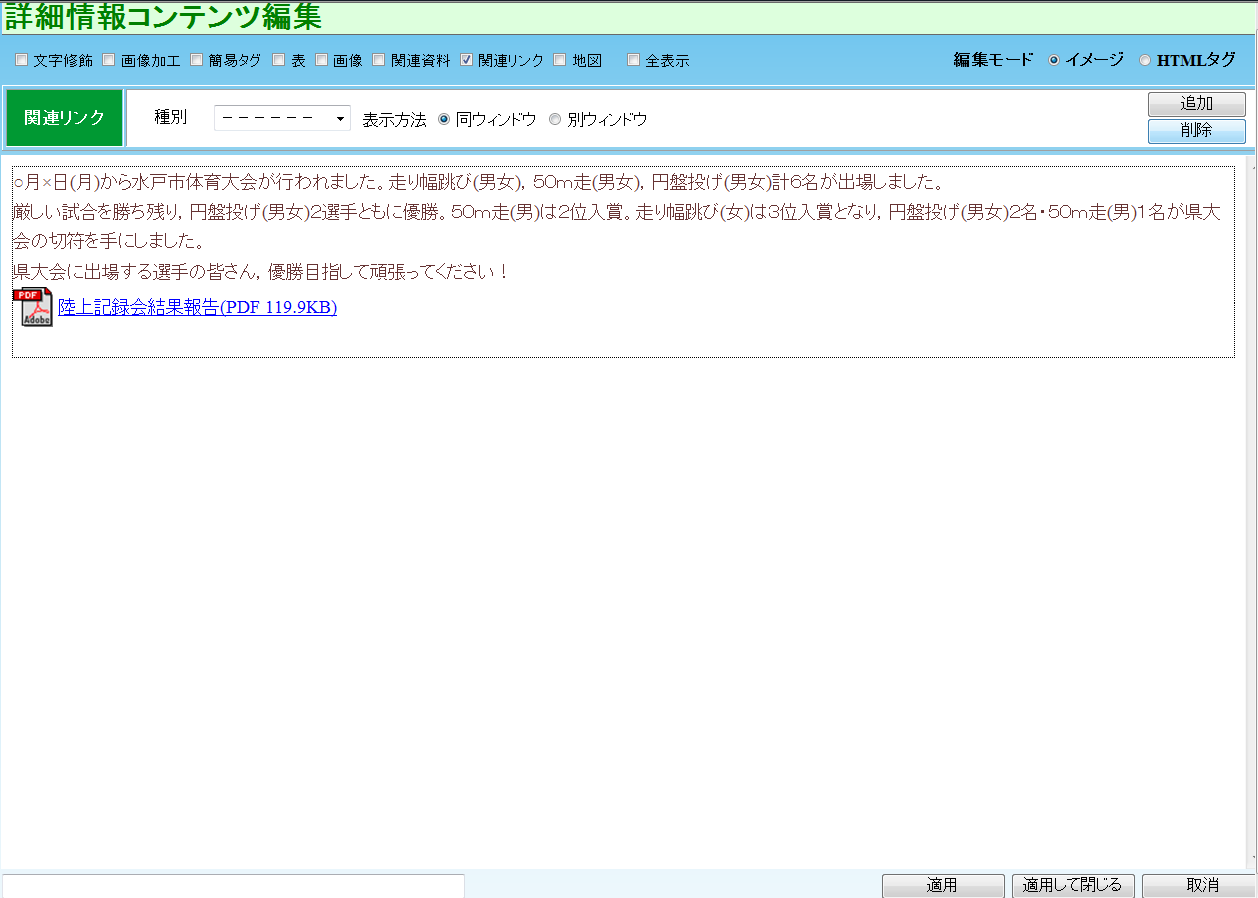
Task: Click the green 関連リンク panel label
Action: [x=64, y=118]
